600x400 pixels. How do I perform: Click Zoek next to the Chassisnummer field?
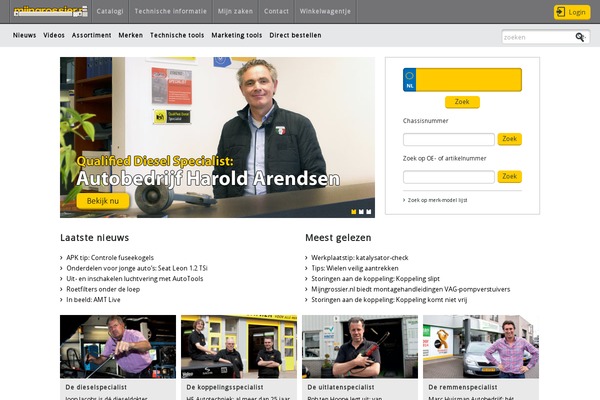coord(509,139)
